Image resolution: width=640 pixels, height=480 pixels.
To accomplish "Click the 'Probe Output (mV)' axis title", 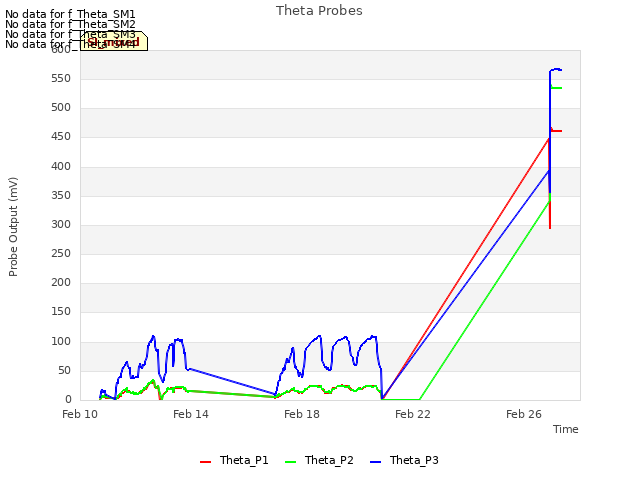I will click(13, 227).
